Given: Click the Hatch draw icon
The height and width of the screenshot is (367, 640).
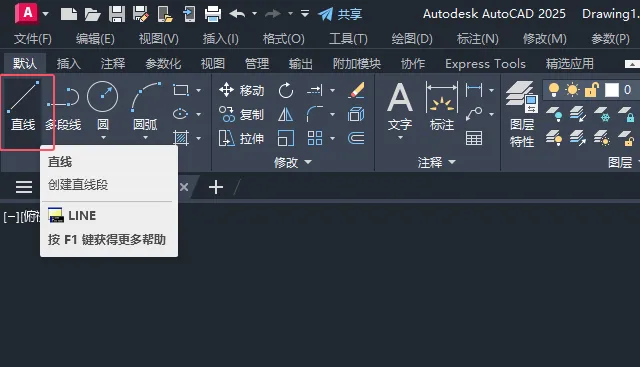Looking at the screenshot, I should click(x=180, y=138).
